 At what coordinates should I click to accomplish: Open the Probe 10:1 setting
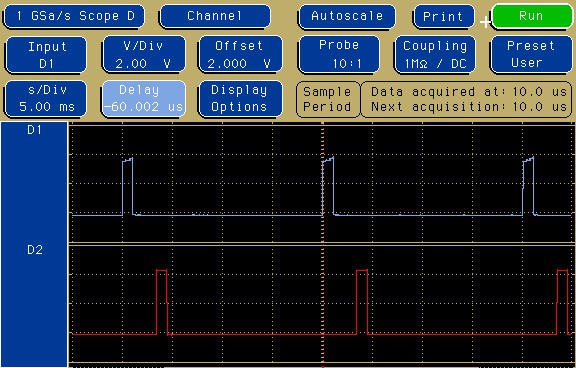click(339, 55)
